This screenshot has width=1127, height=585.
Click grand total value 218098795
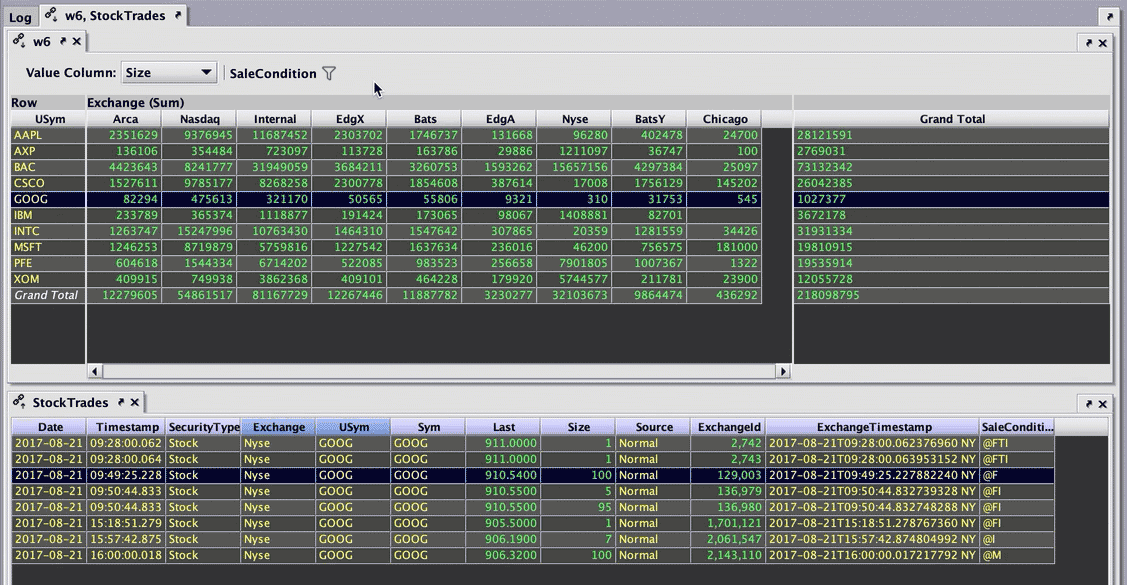pyautogui.click(x=952, y=295)
